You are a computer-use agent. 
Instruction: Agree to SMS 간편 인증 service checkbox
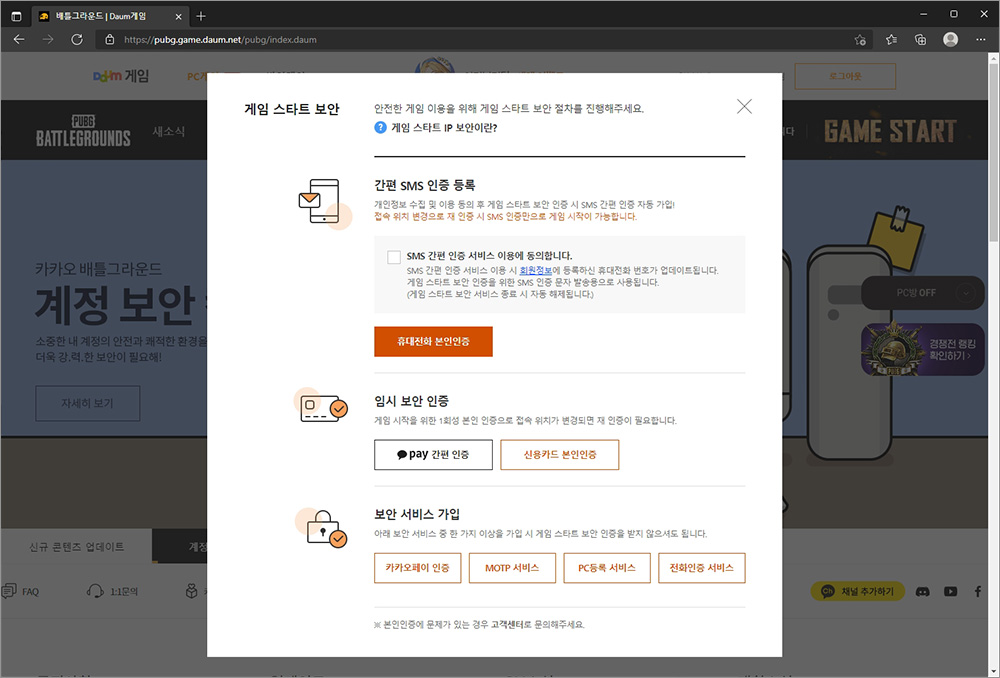(x=394, y=257)
